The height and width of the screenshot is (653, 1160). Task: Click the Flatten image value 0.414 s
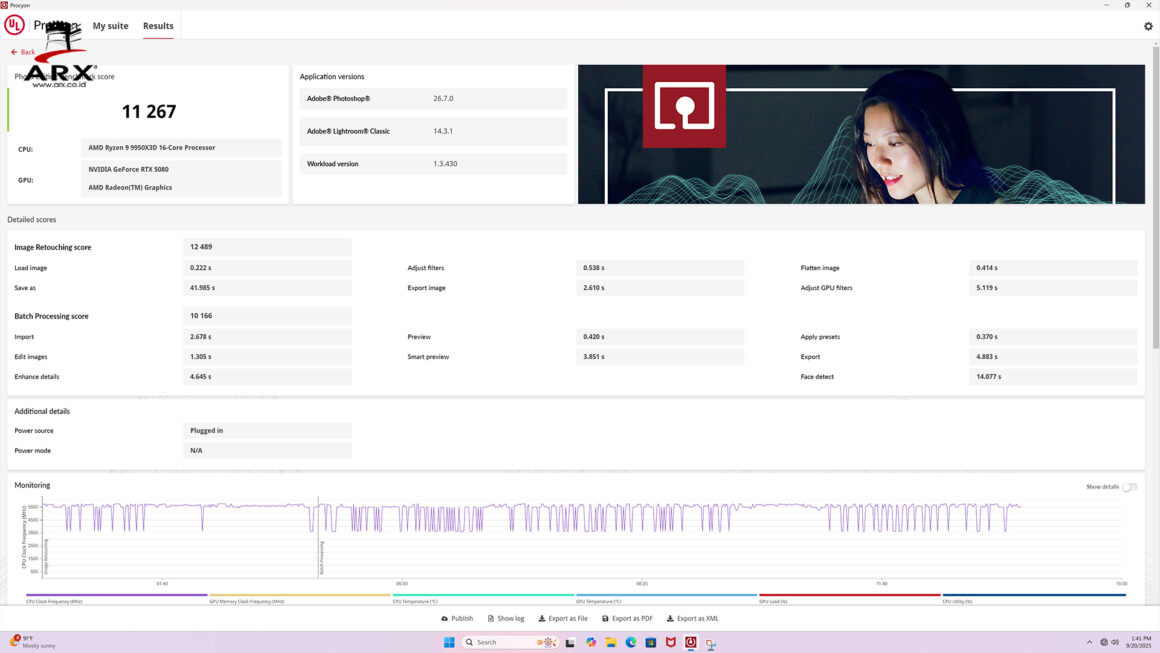(x=1053, y=268)
